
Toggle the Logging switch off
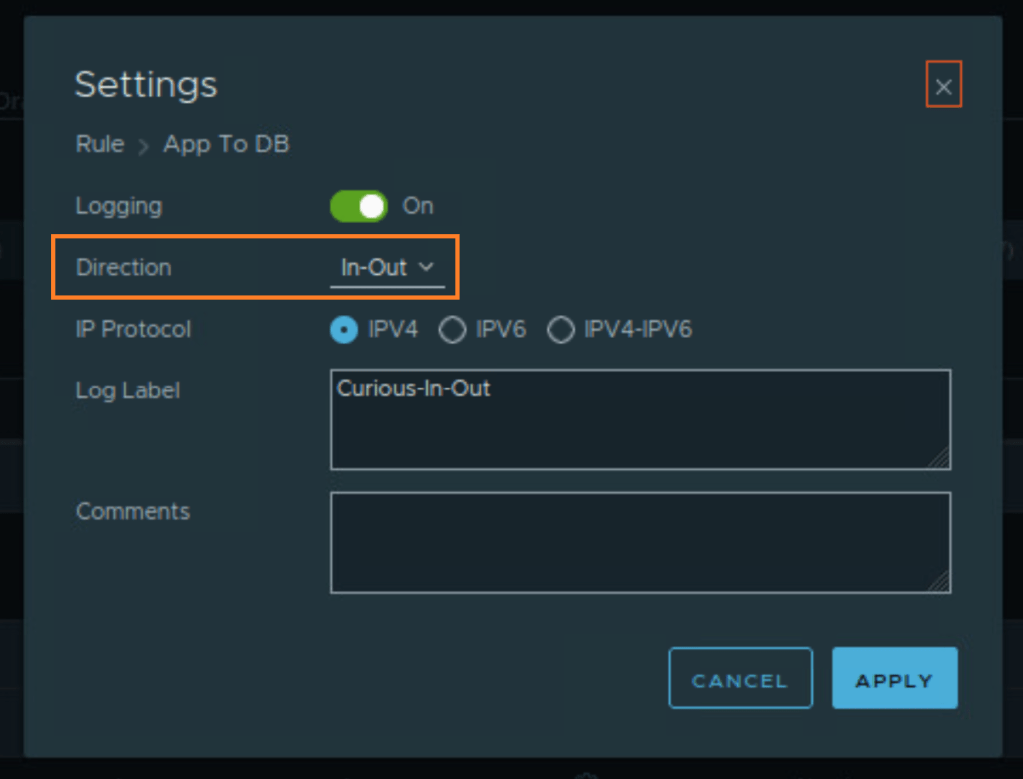point(358,206)
